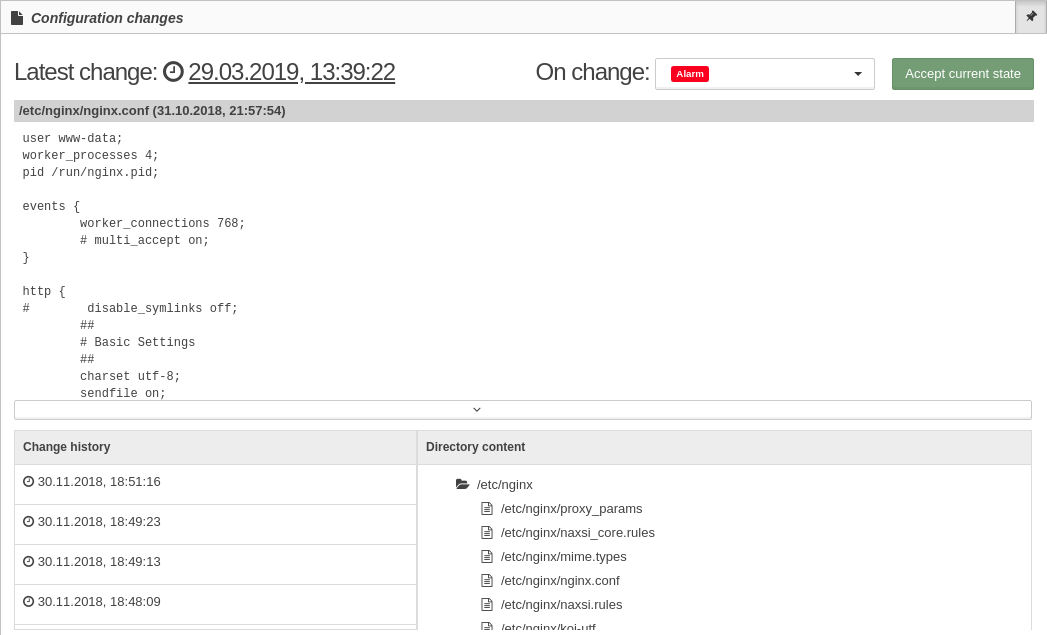Click the file icon beside proxy_params
Screen dimensions: 1047x635
point(487,509)
